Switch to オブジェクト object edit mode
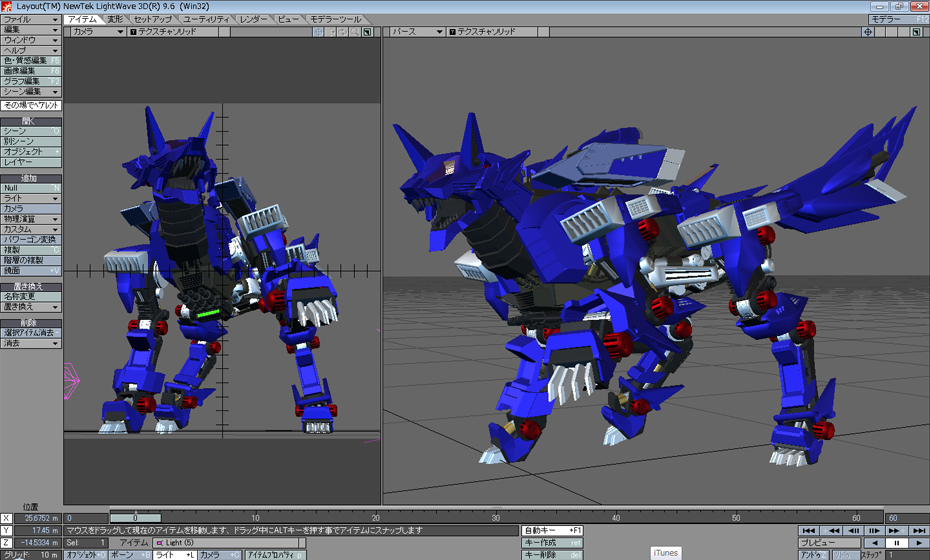 coord(85,555)
